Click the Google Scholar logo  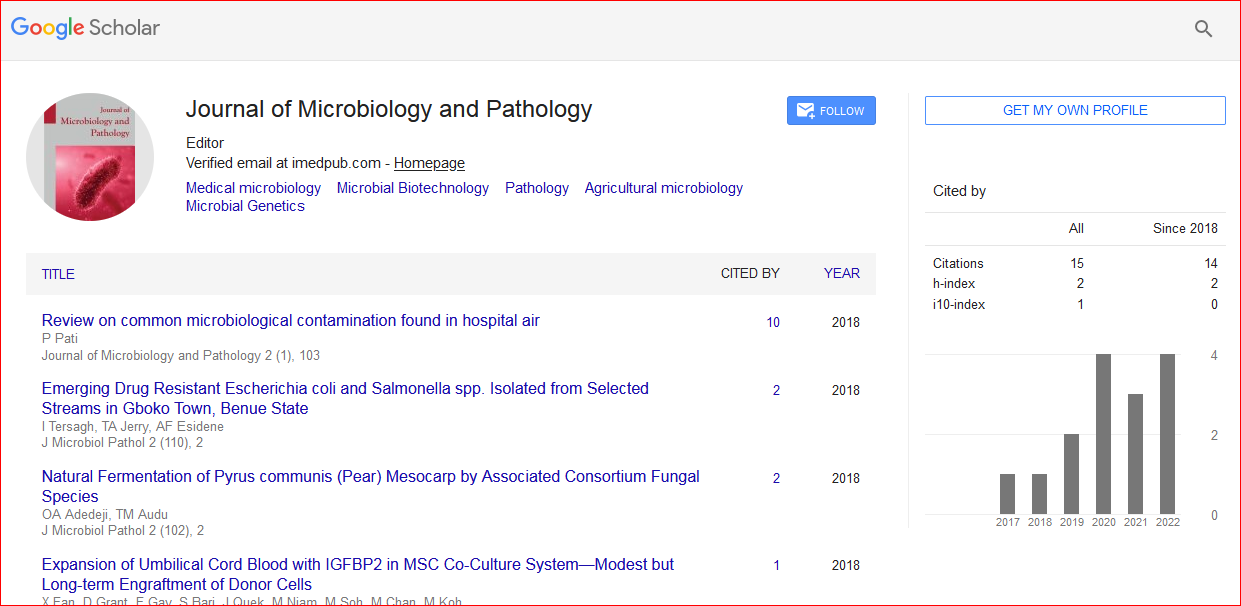click(x=86, y=28)
